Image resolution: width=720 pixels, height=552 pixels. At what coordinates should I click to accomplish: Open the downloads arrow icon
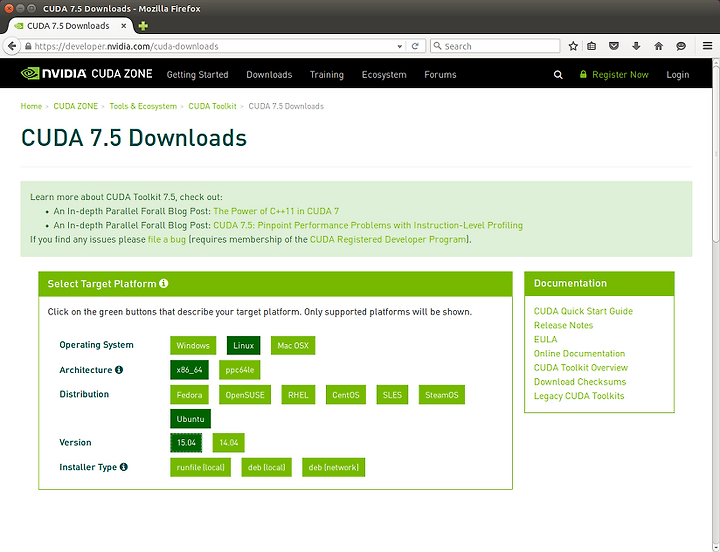pyautogui.click(x=636, y=46)
